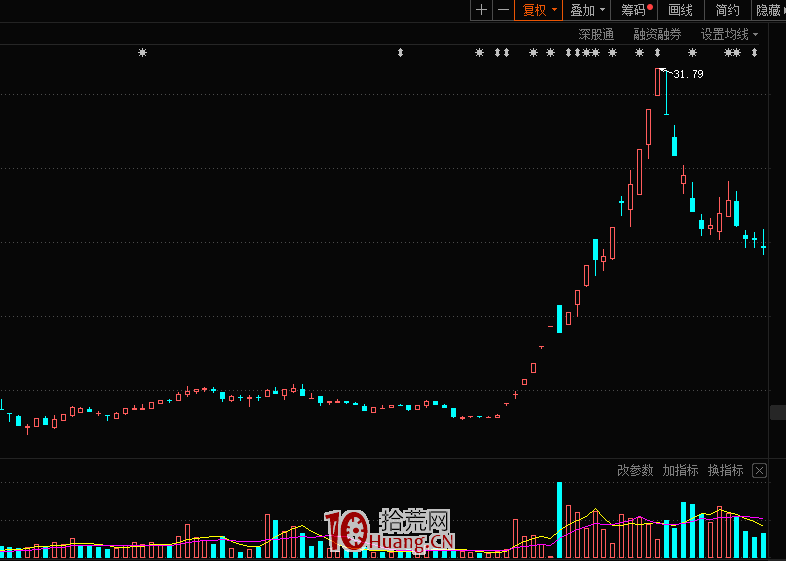Close the volume indicator panel

759,470
